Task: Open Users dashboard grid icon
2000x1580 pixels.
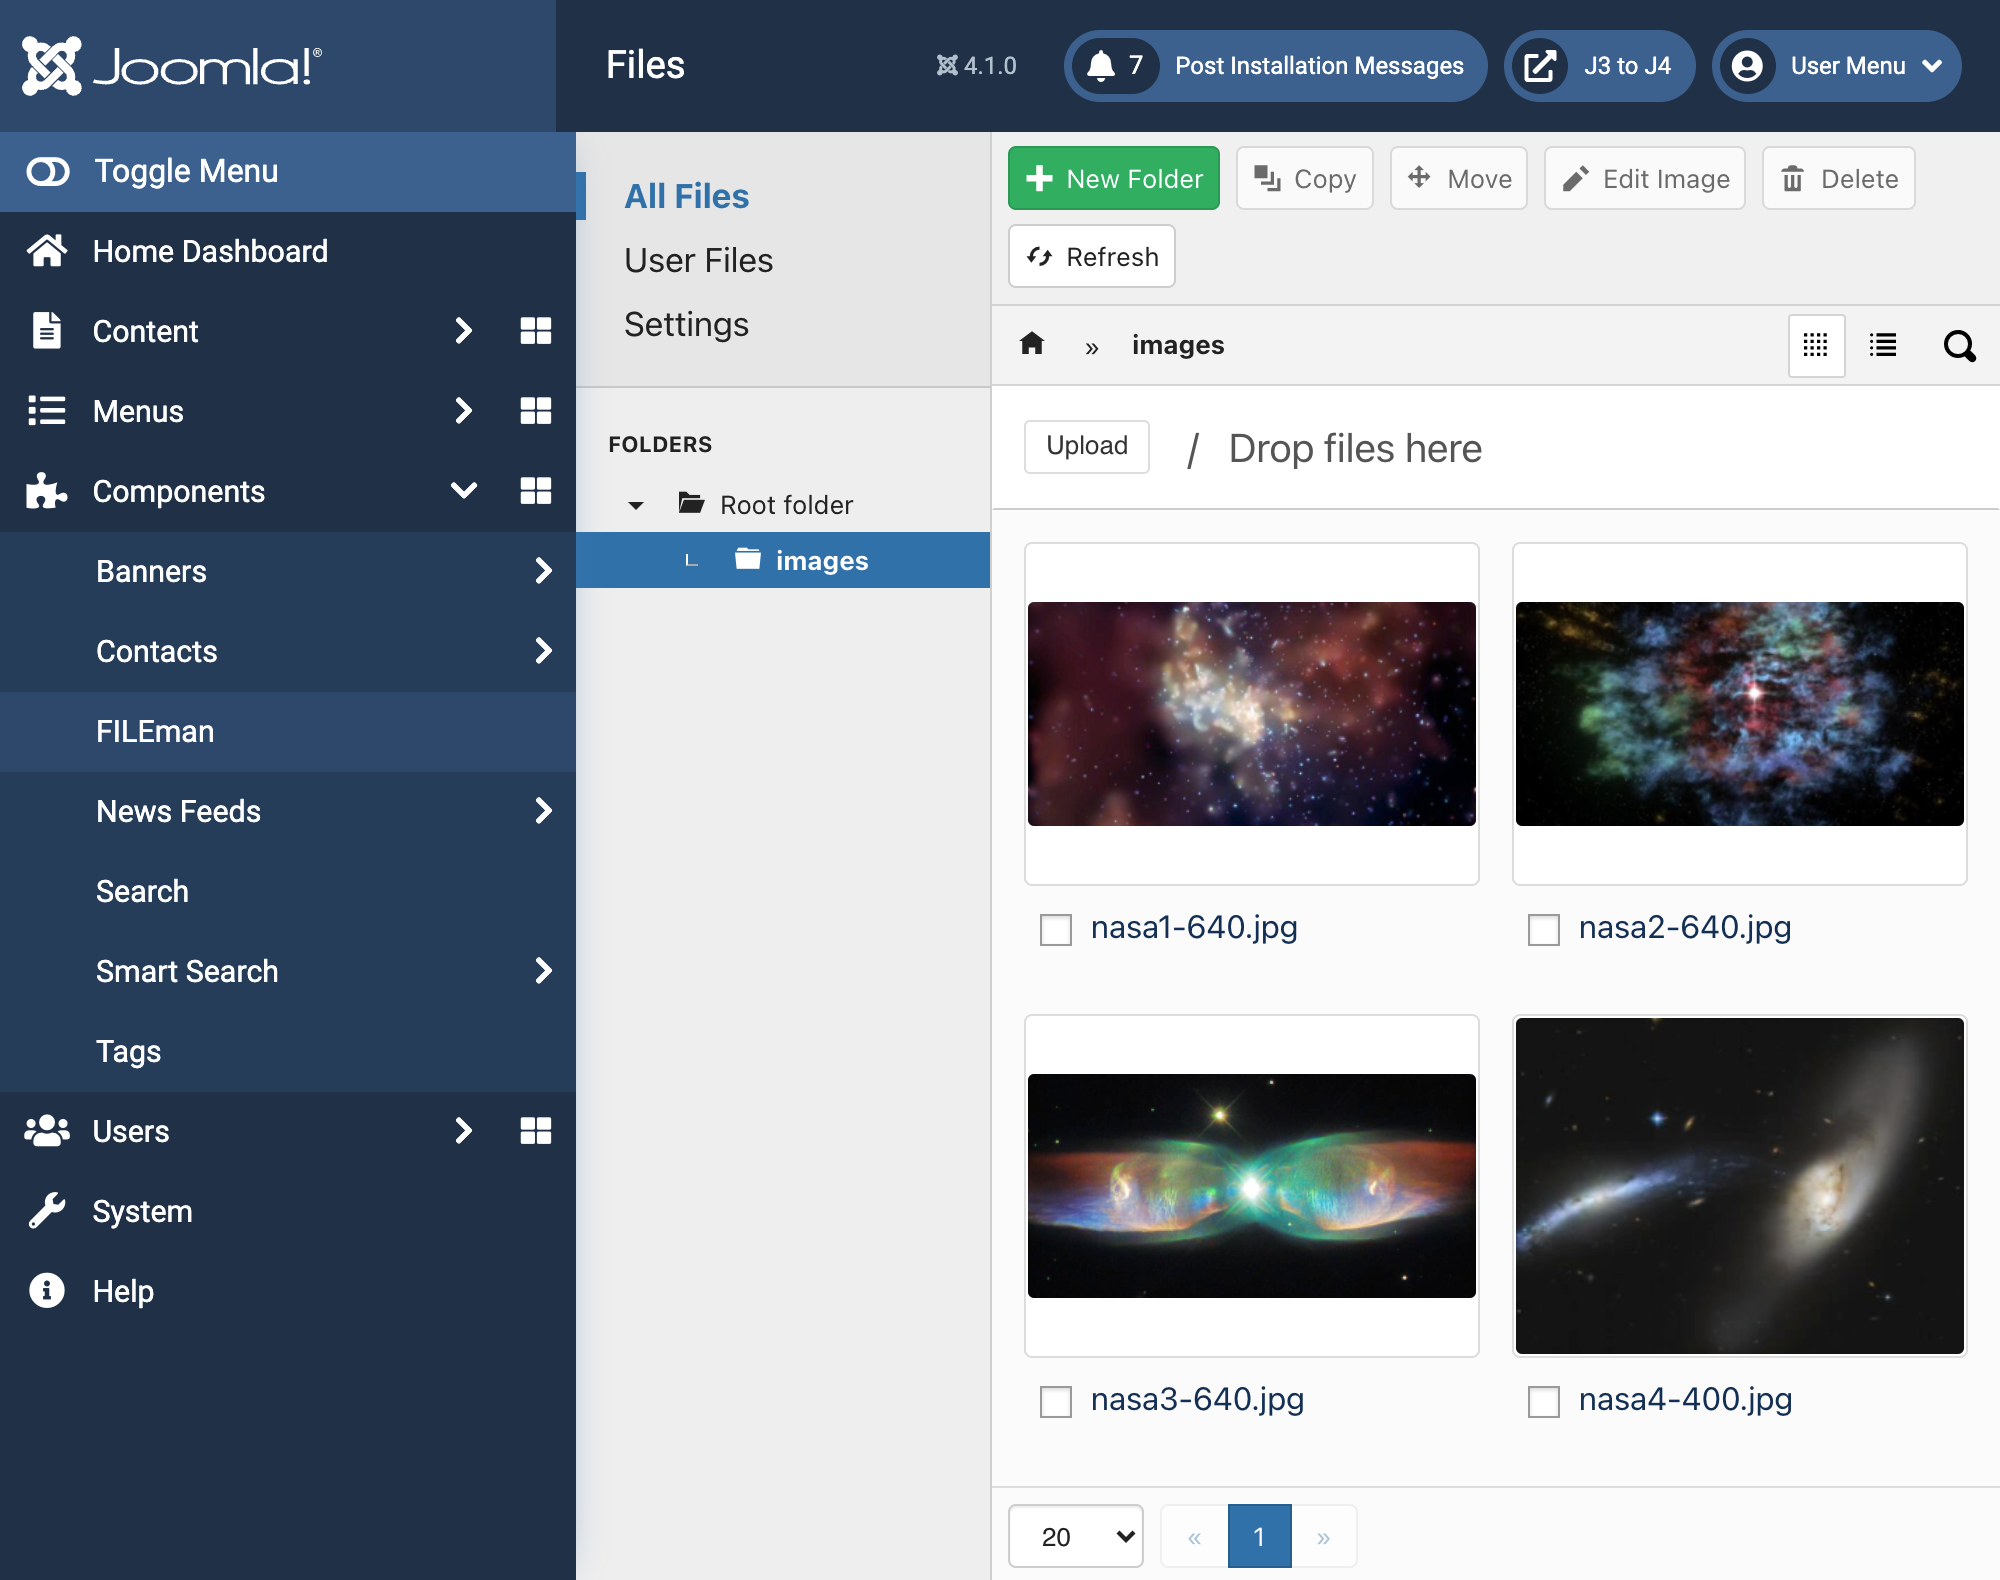Action: [536, 1131]
